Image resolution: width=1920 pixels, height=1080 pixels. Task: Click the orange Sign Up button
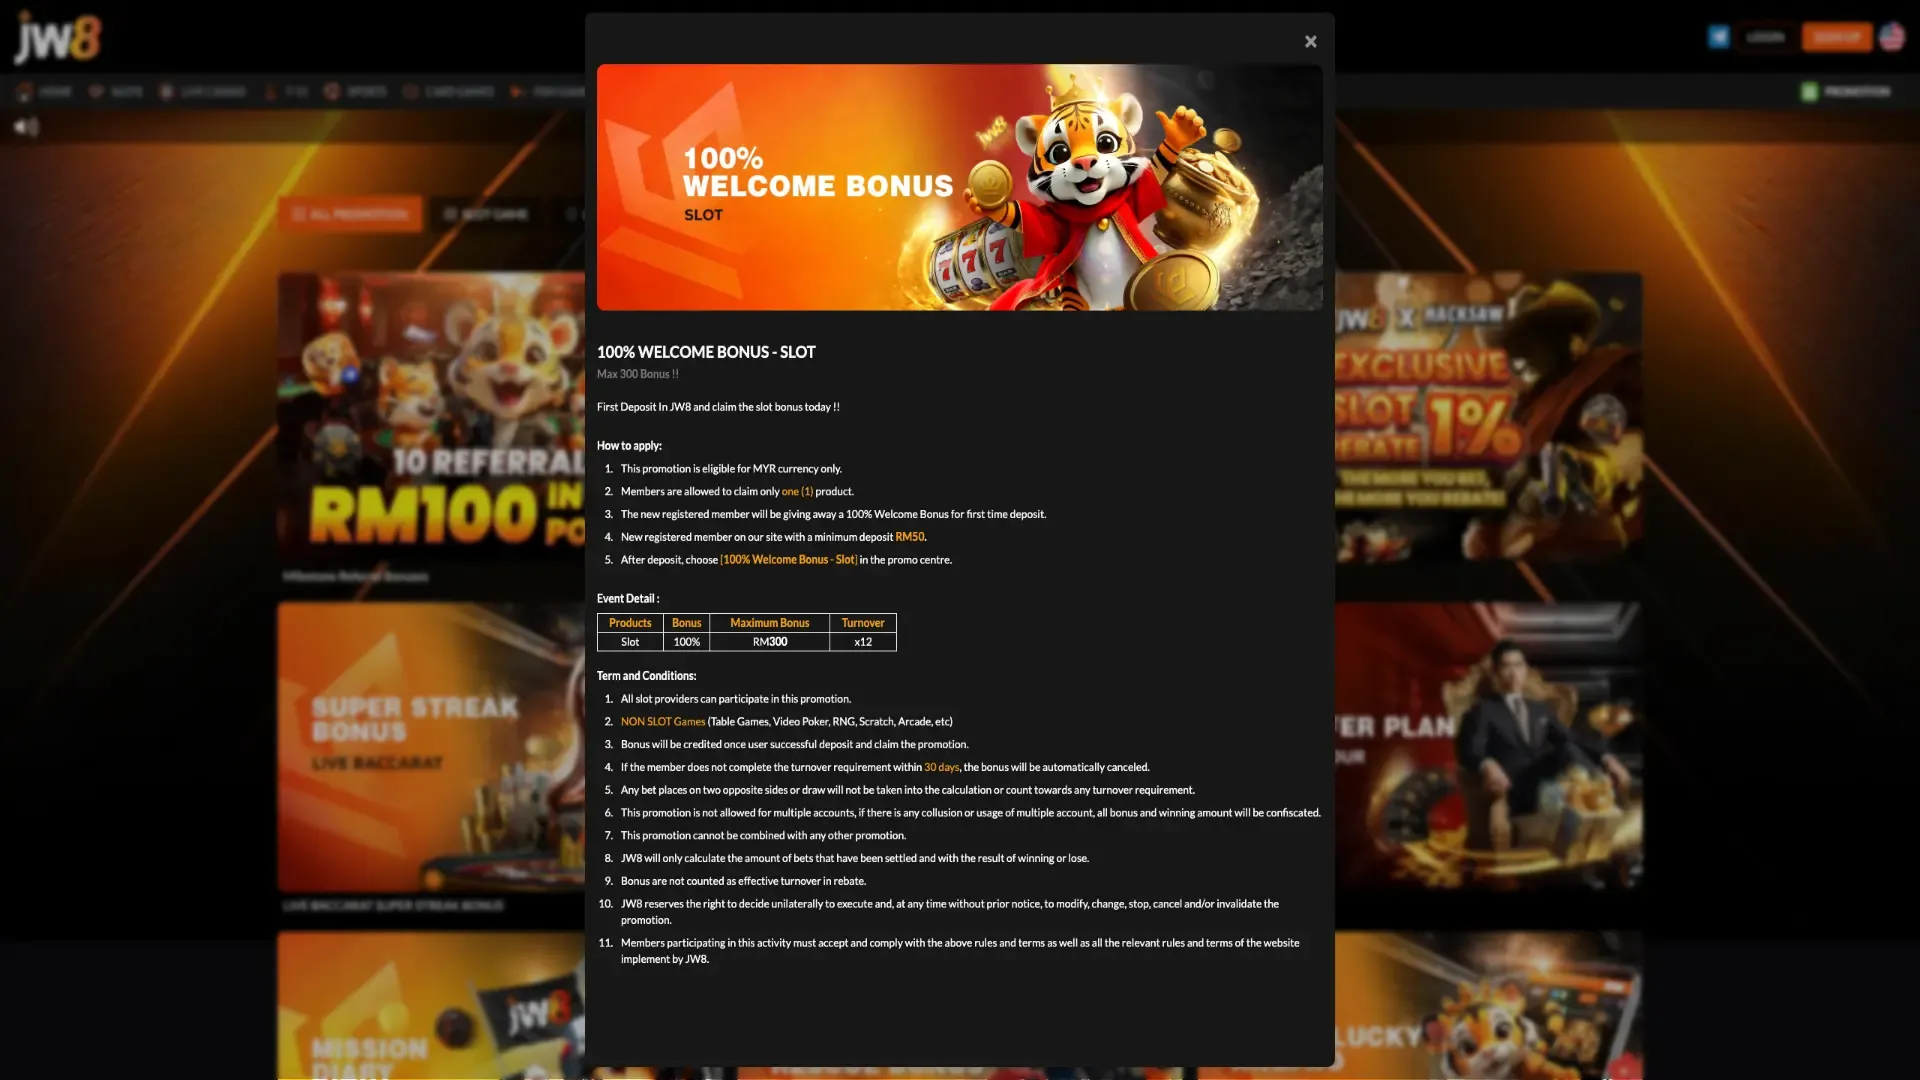click(1837, 37)
